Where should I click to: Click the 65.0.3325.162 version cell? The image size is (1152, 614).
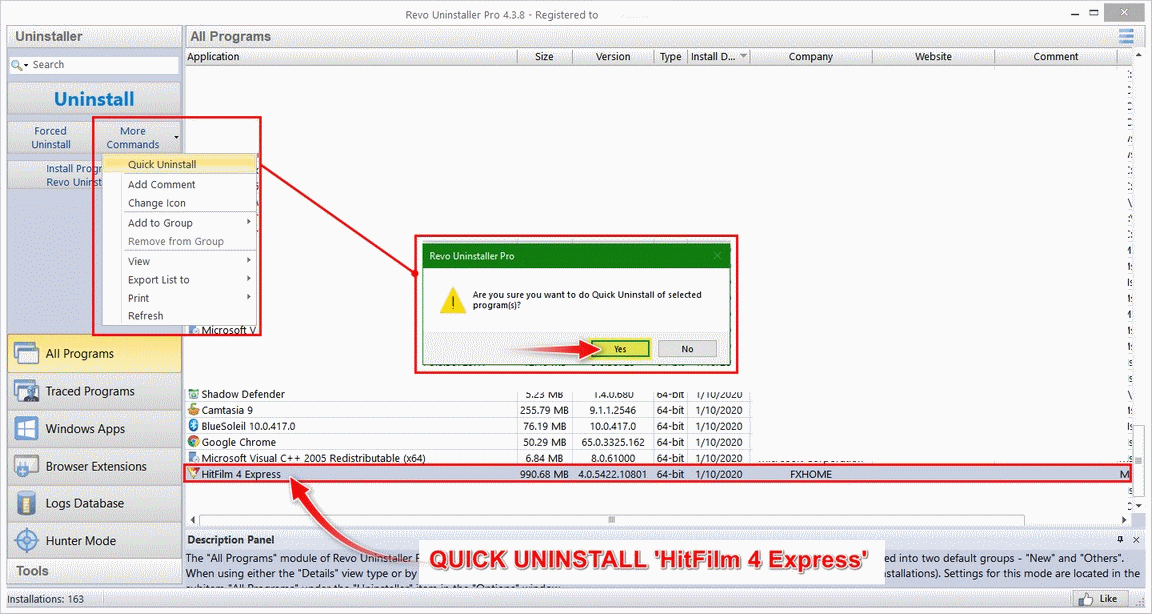613,442
